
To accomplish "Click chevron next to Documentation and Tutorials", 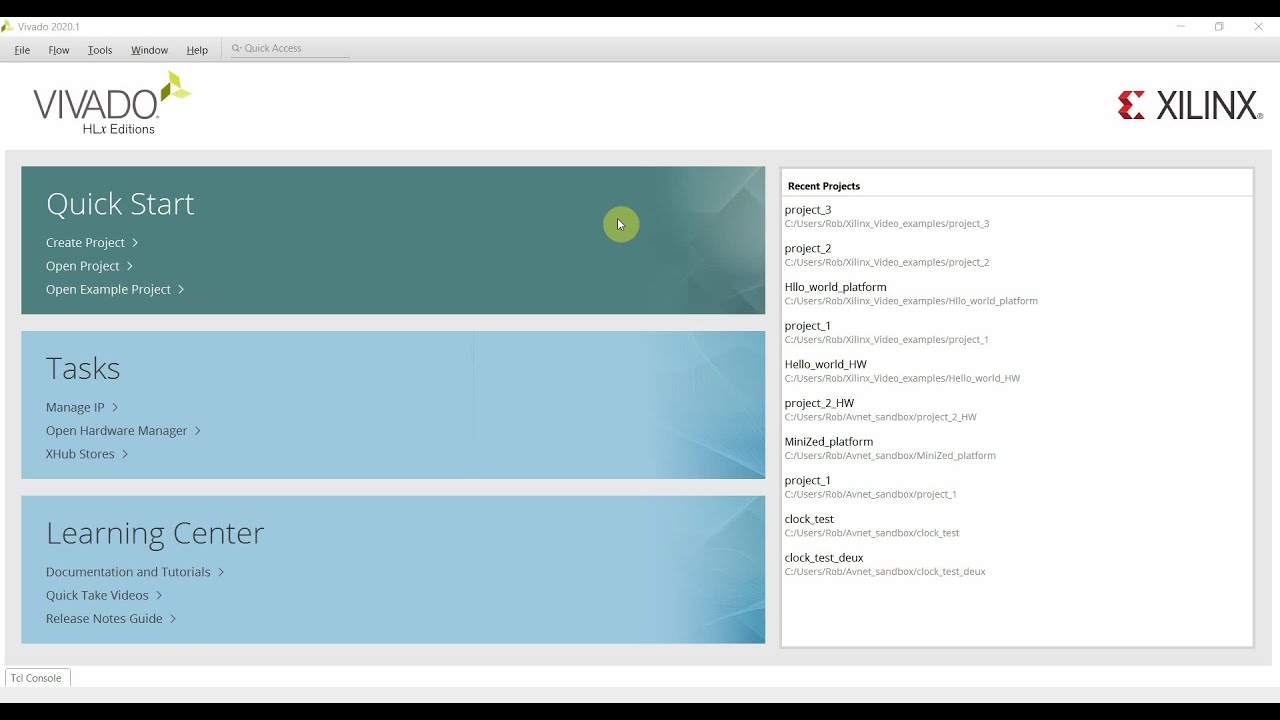I will pyautogui.click(x=221, y=572).
